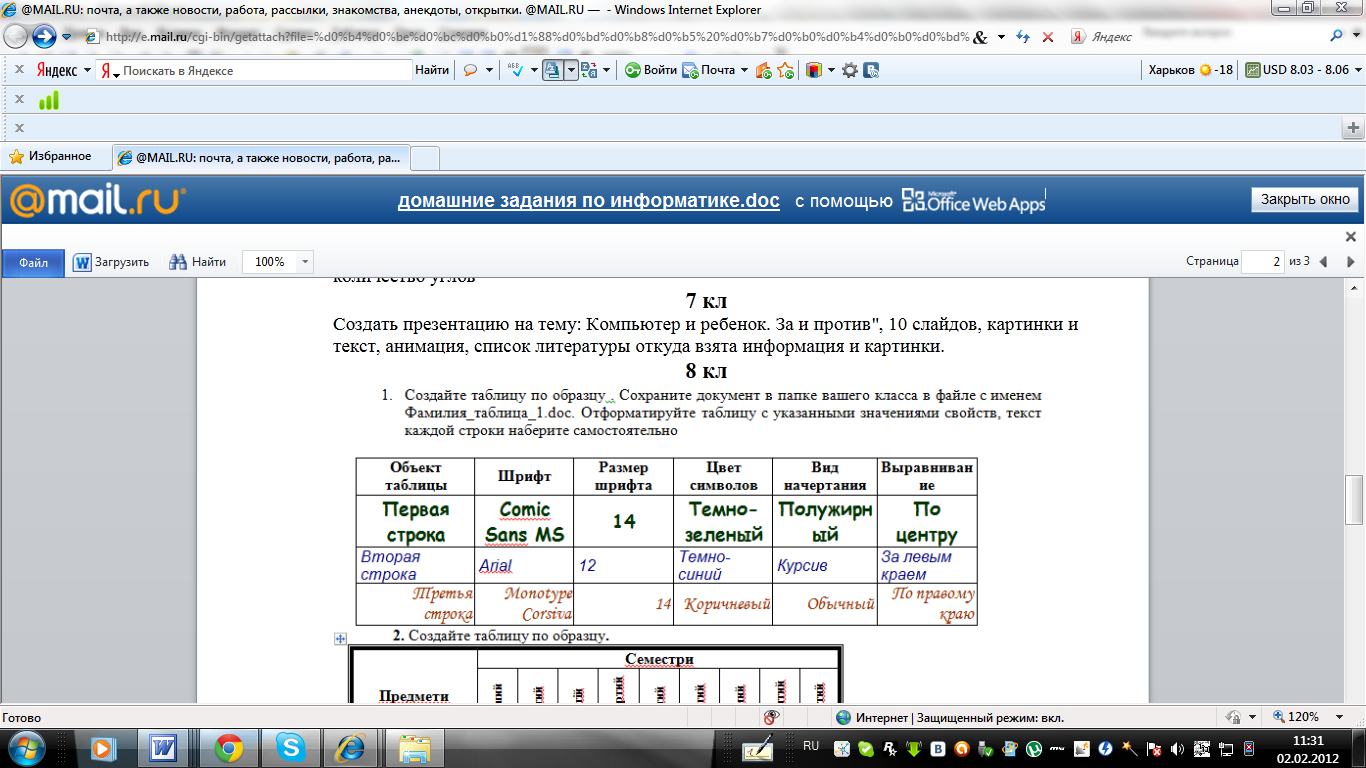Image resolution: width=1366 pixels, height=768 pixels.
Task: Open the Почта dropdown arrow
Action: coord(744,70)
